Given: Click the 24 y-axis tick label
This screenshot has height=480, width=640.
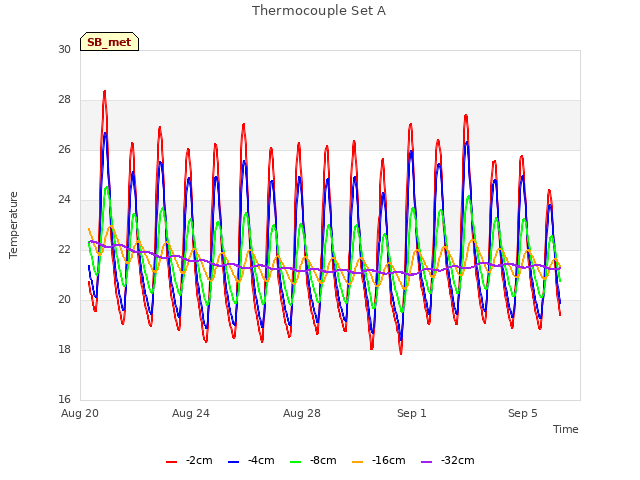Looking at the screenshot, I should tap(64, 200).
